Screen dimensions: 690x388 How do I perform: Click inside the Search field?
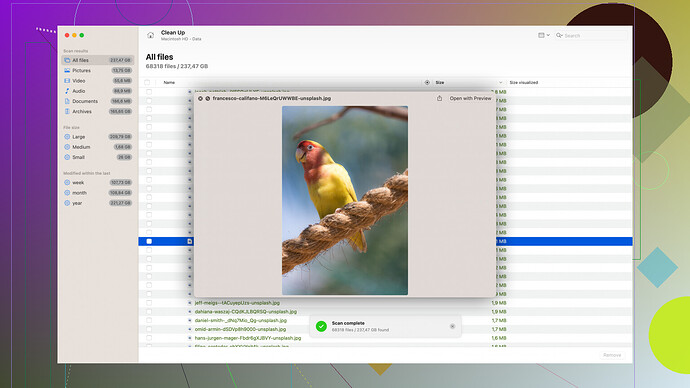pyautogui.click(x=591, y=36)
